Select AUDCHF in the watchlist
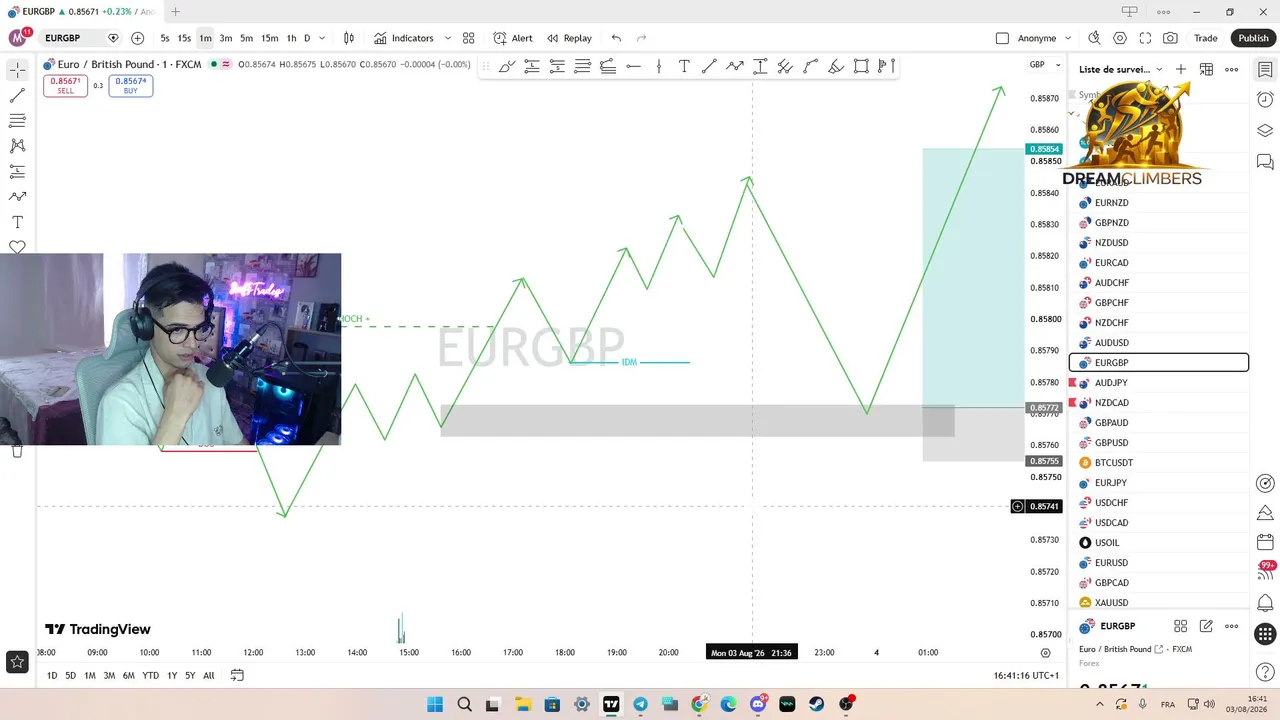The width and height of the screenshot is (1280, 720). pyautogui.click(x=1159, y=283)
